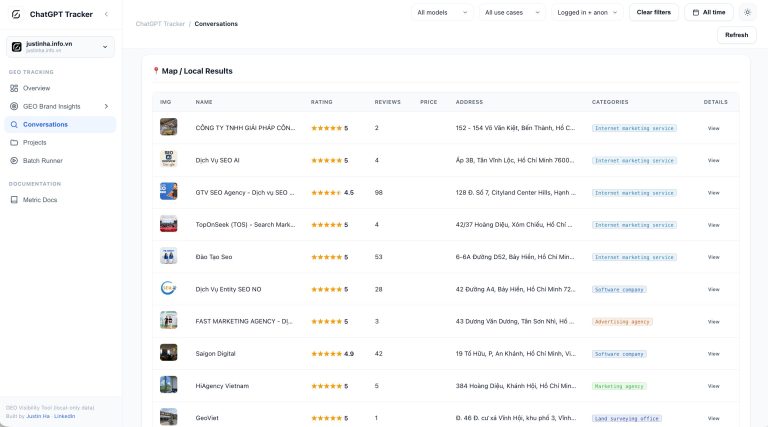
Task: View details for Saigon Digital
Action: 714,354
